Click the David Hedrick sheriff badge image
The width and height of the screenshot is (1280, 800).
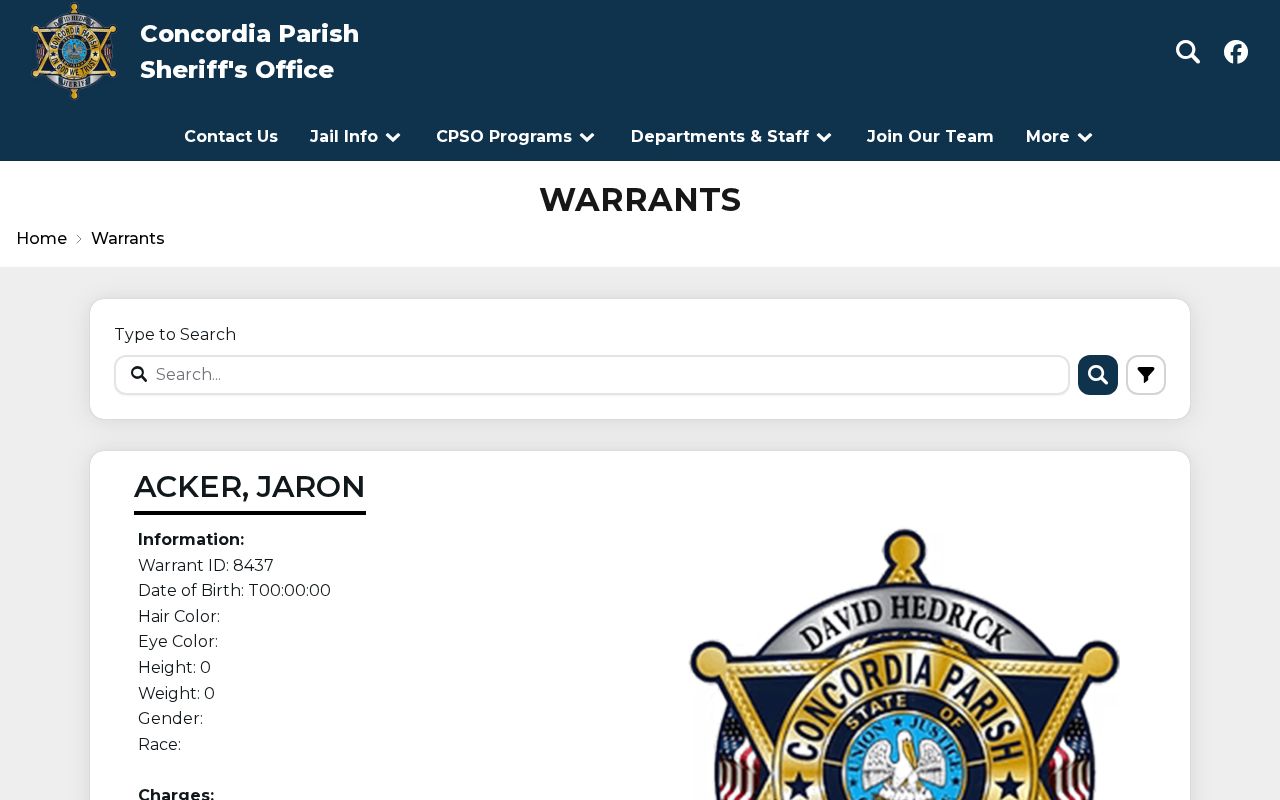[904, 664]
